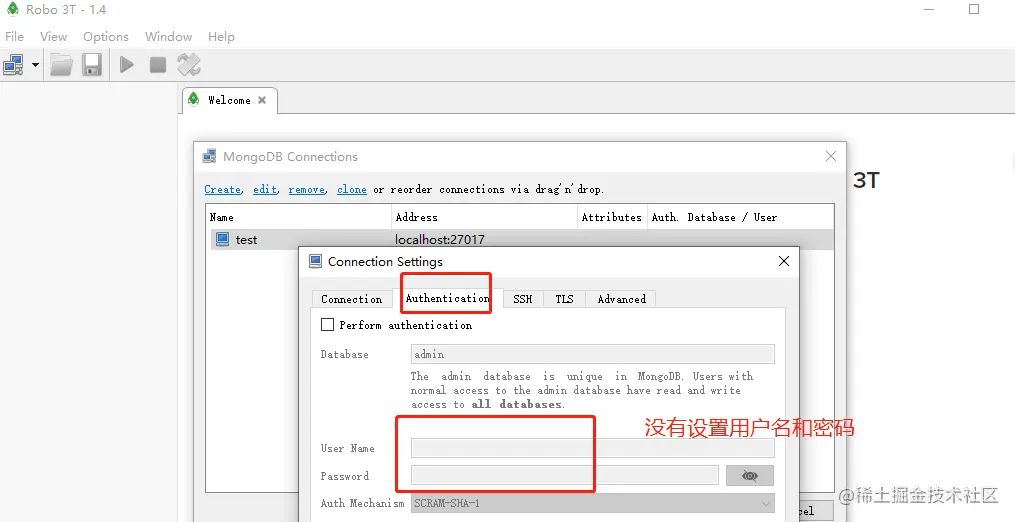Select the test connection row
This screenshot has width=1015, height=522.
tap(520, 240)
